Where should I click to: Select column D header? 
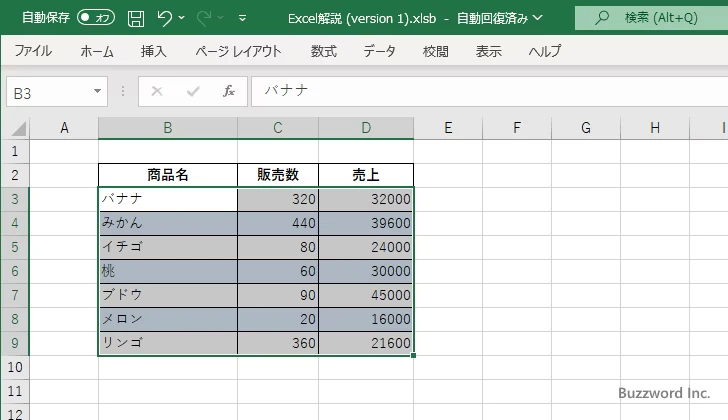(366, 128)
